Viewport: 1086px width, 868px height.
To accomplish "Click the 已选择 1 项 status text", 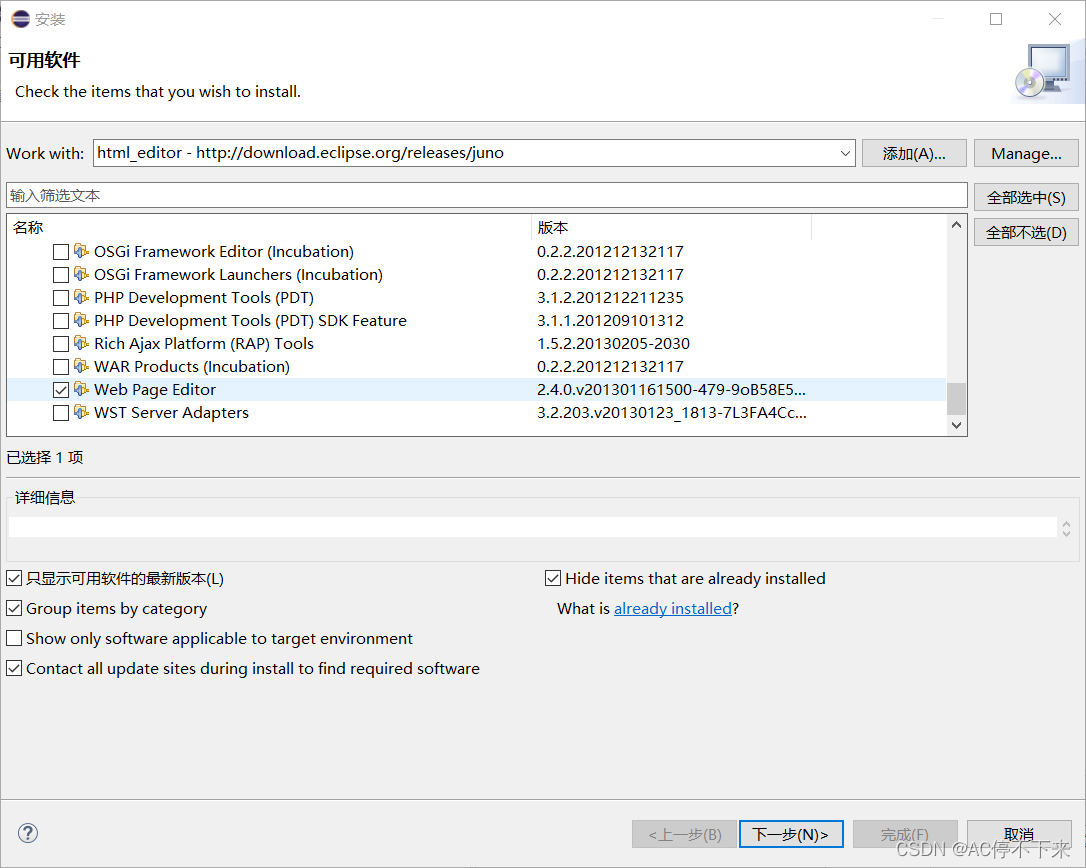I will pos(45,457).
